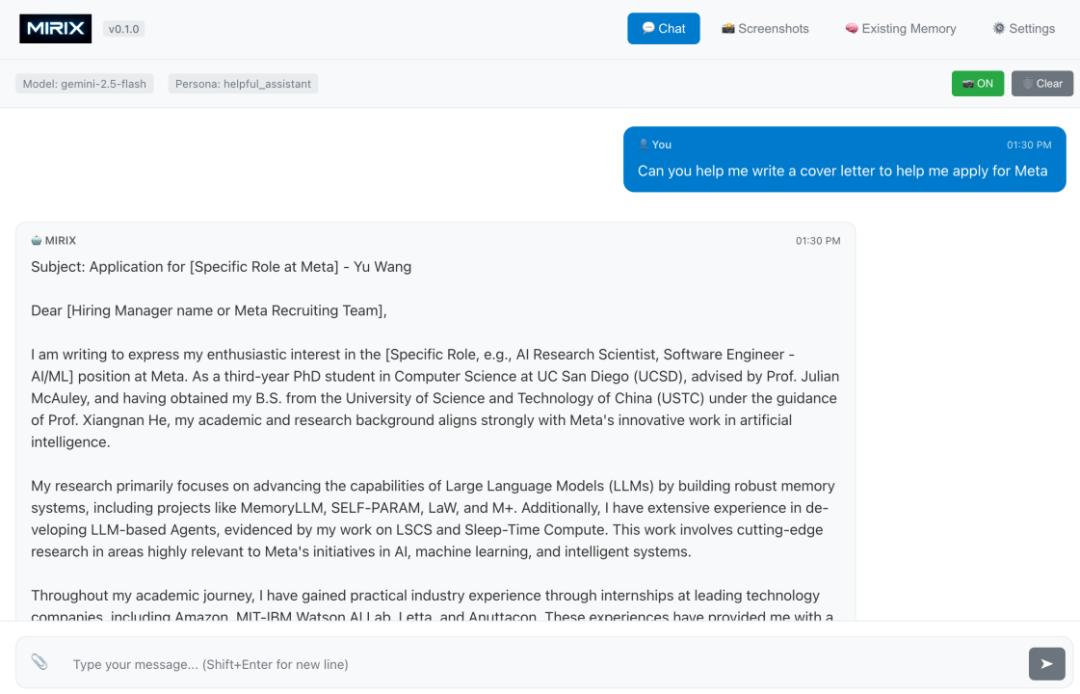Clear the conversation with the Clear button
Image resolution: width=1080 pixels, height=694 pixels.
click(x=1042, y=84)
